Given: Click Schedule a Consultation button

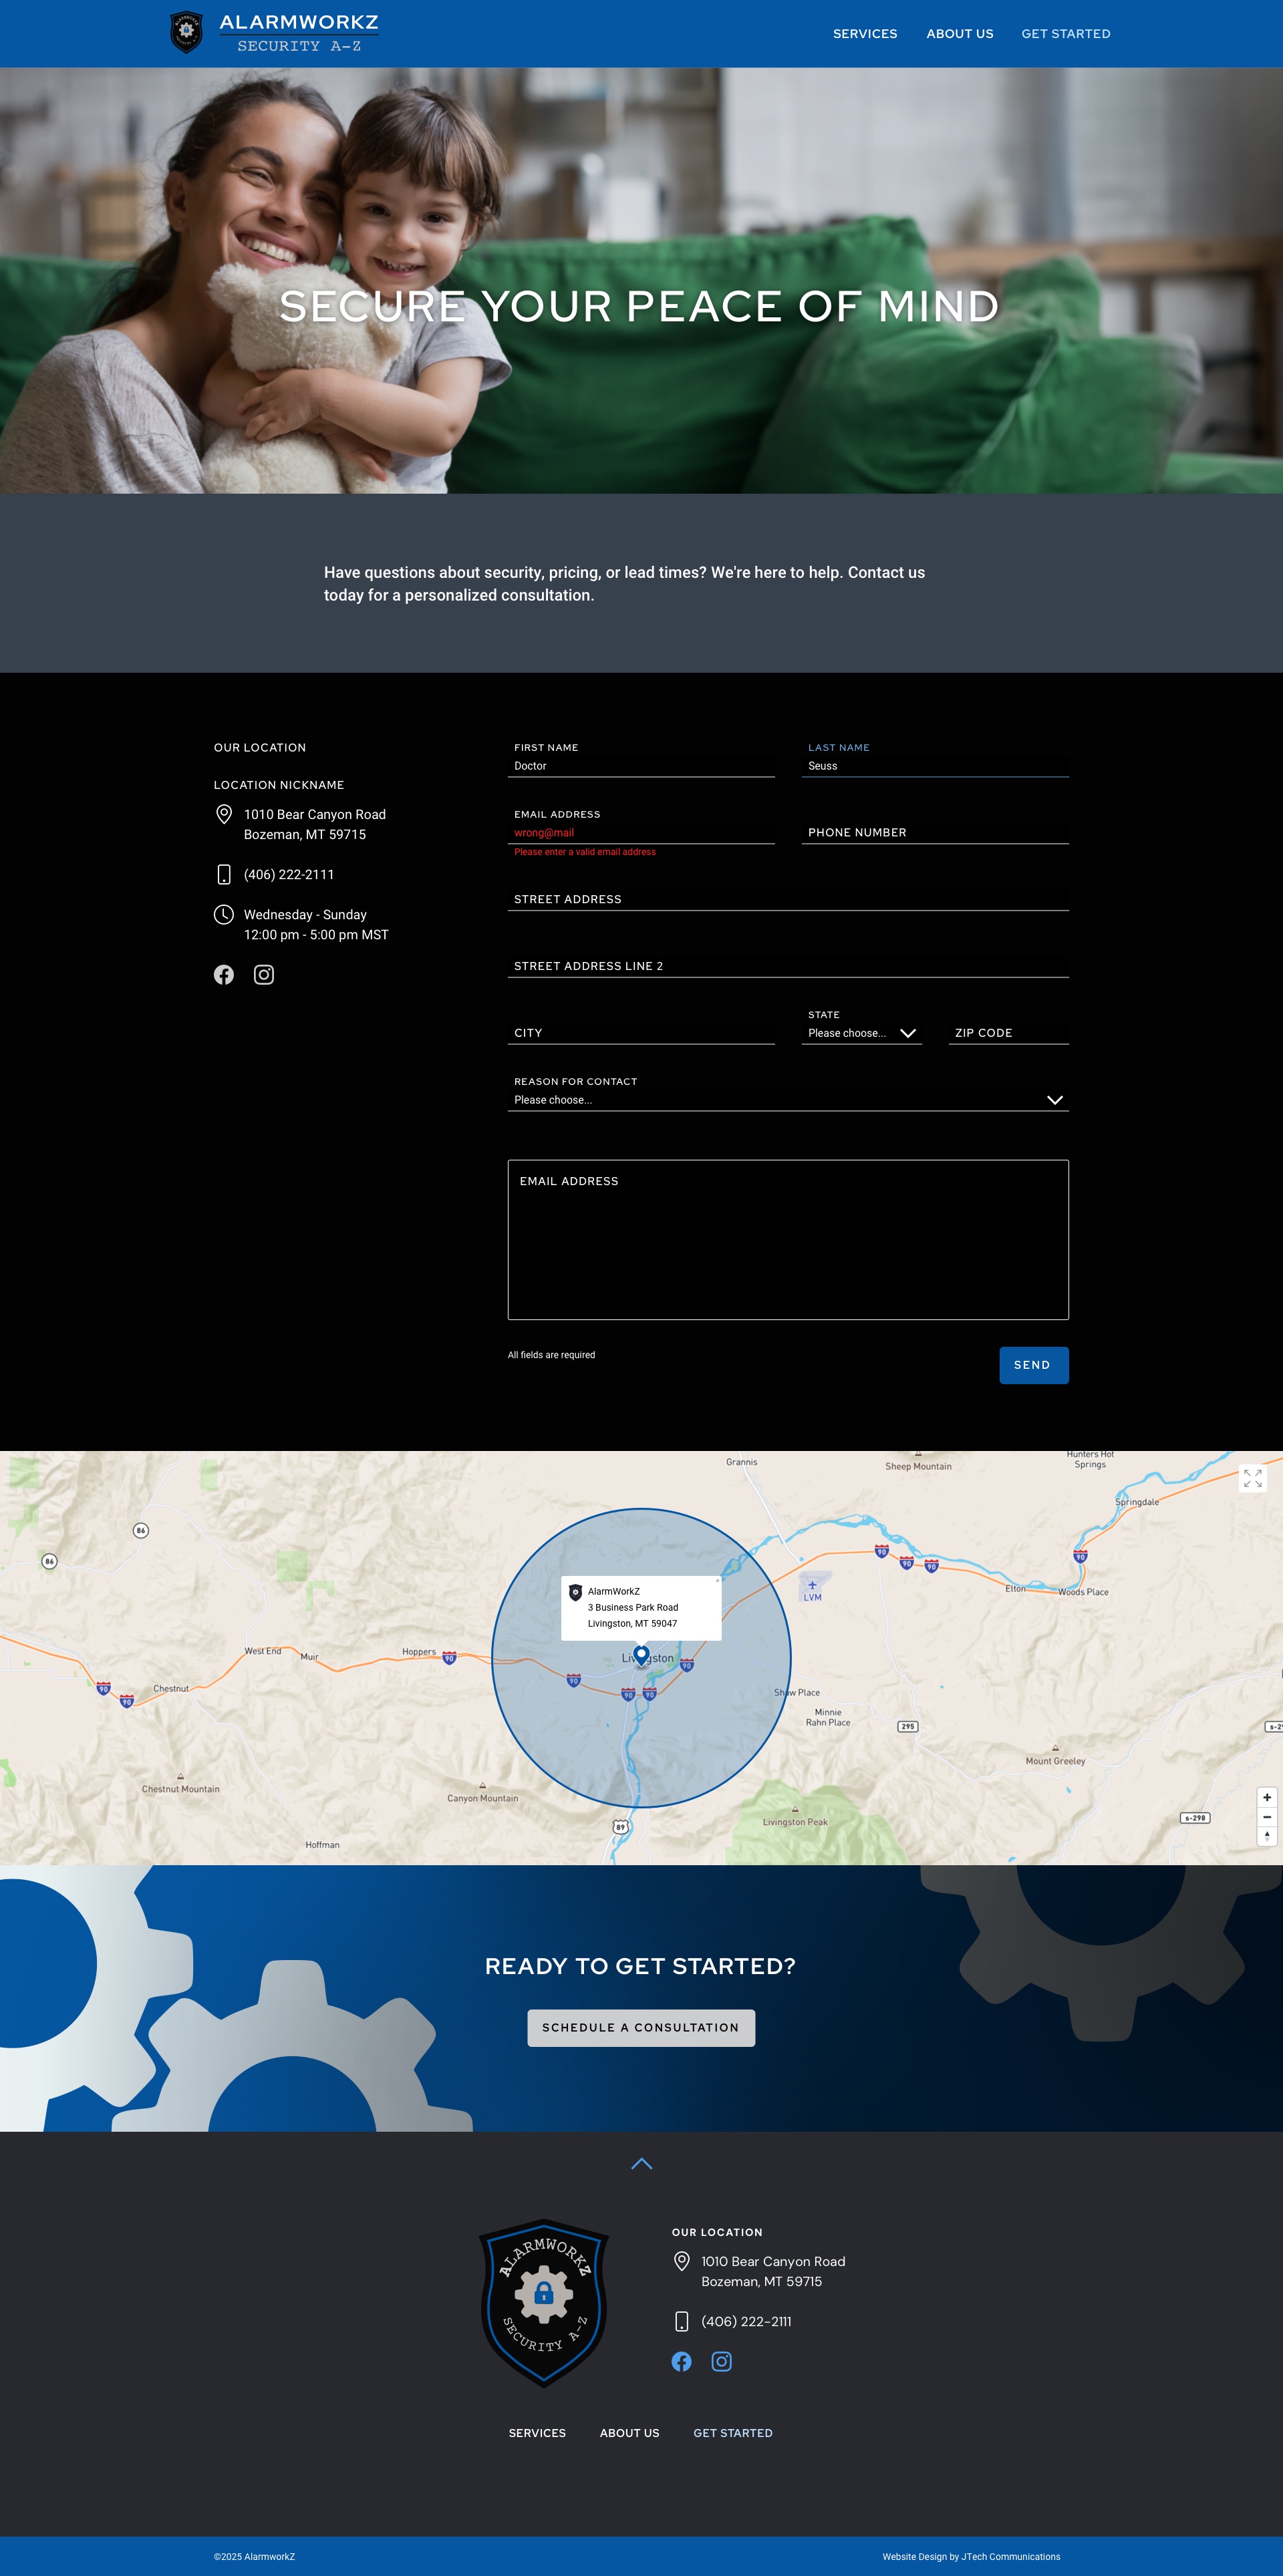Looking at the screenshot, I should [641, 2028].
